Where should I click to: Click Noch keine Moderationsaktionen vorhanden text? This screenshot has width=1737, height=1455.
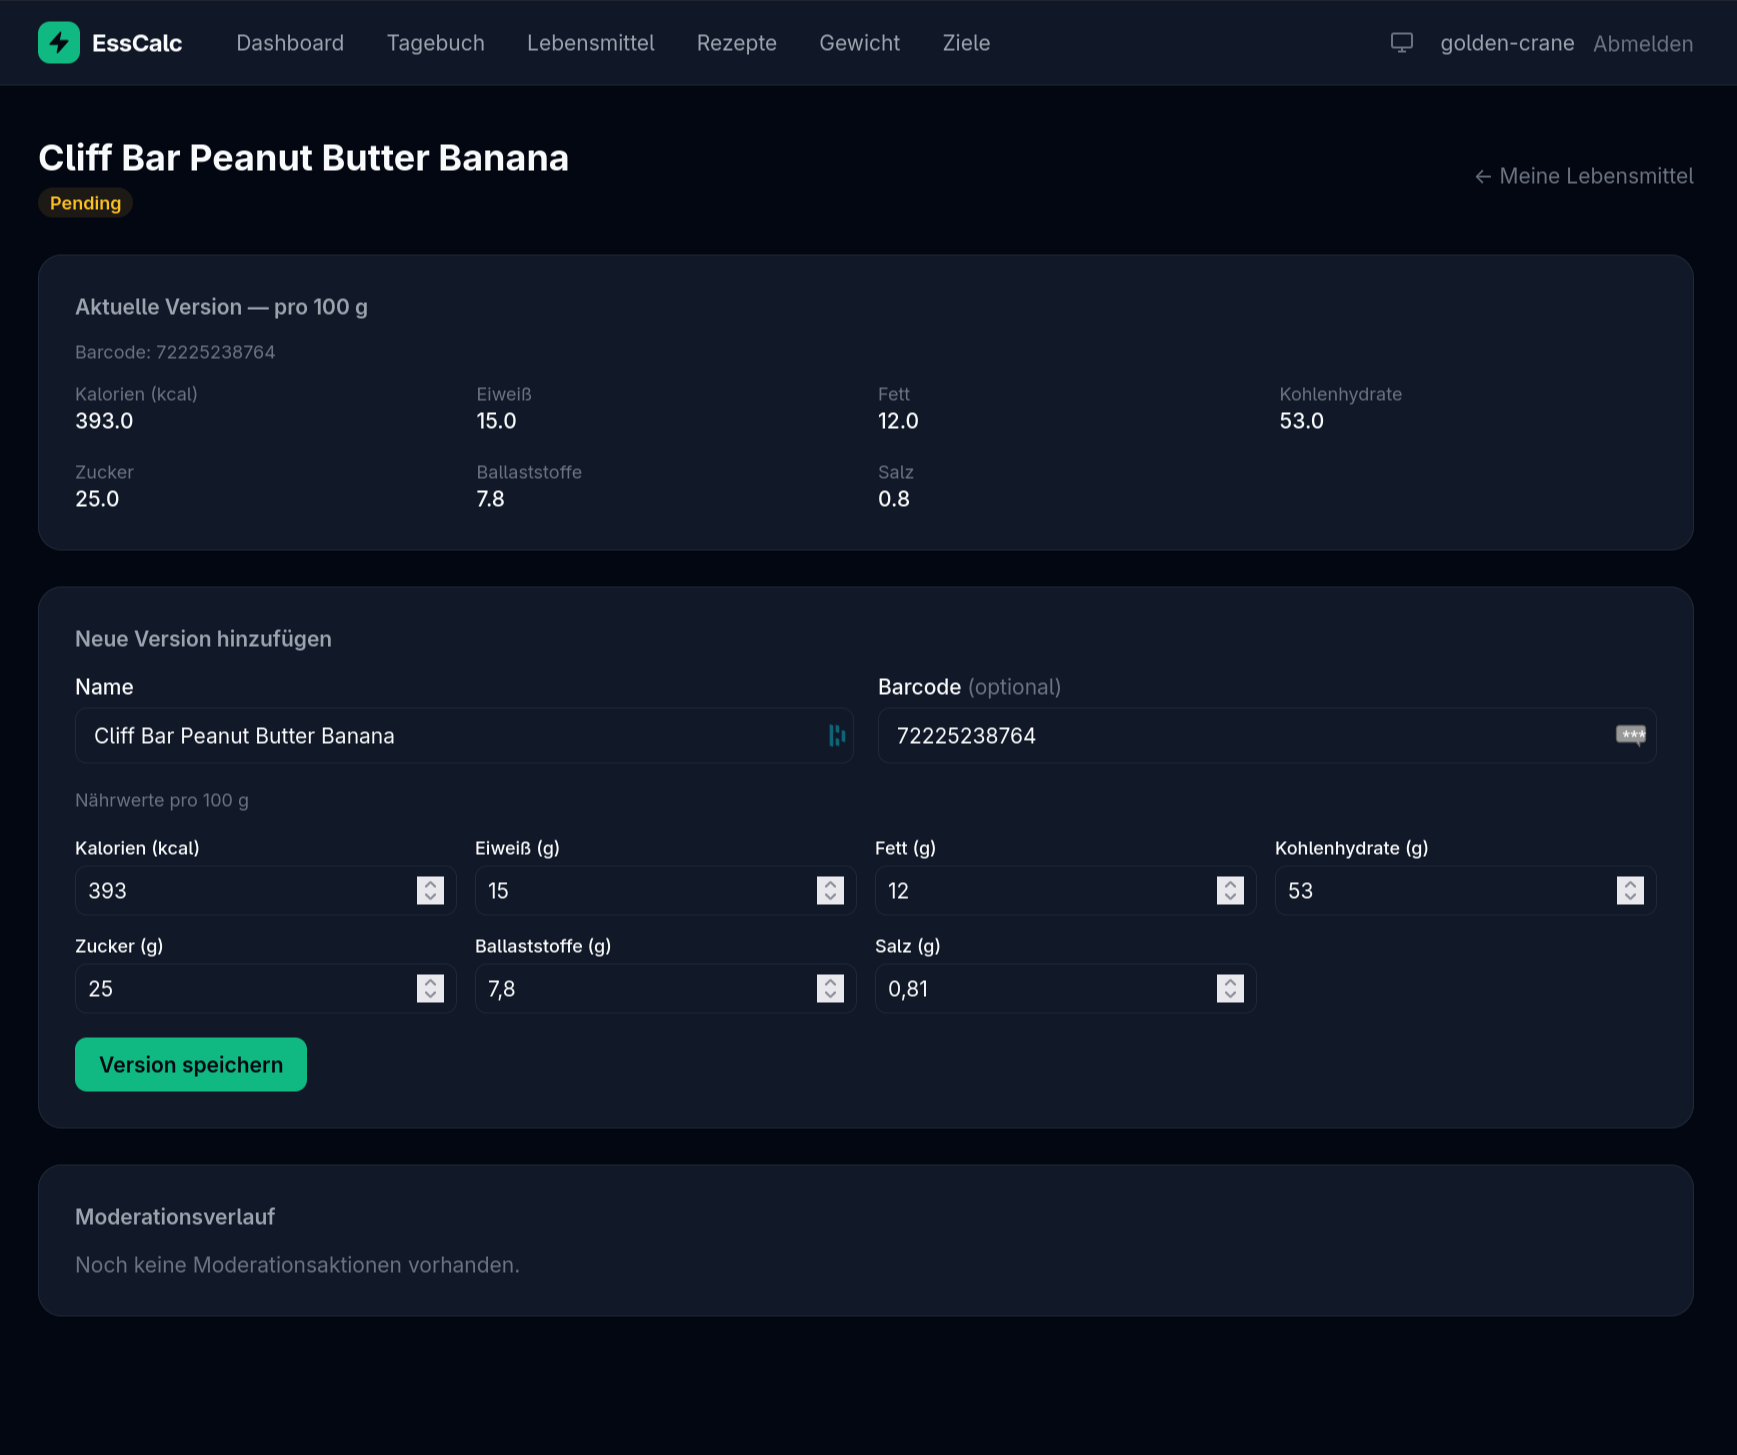pos(297,1265)
